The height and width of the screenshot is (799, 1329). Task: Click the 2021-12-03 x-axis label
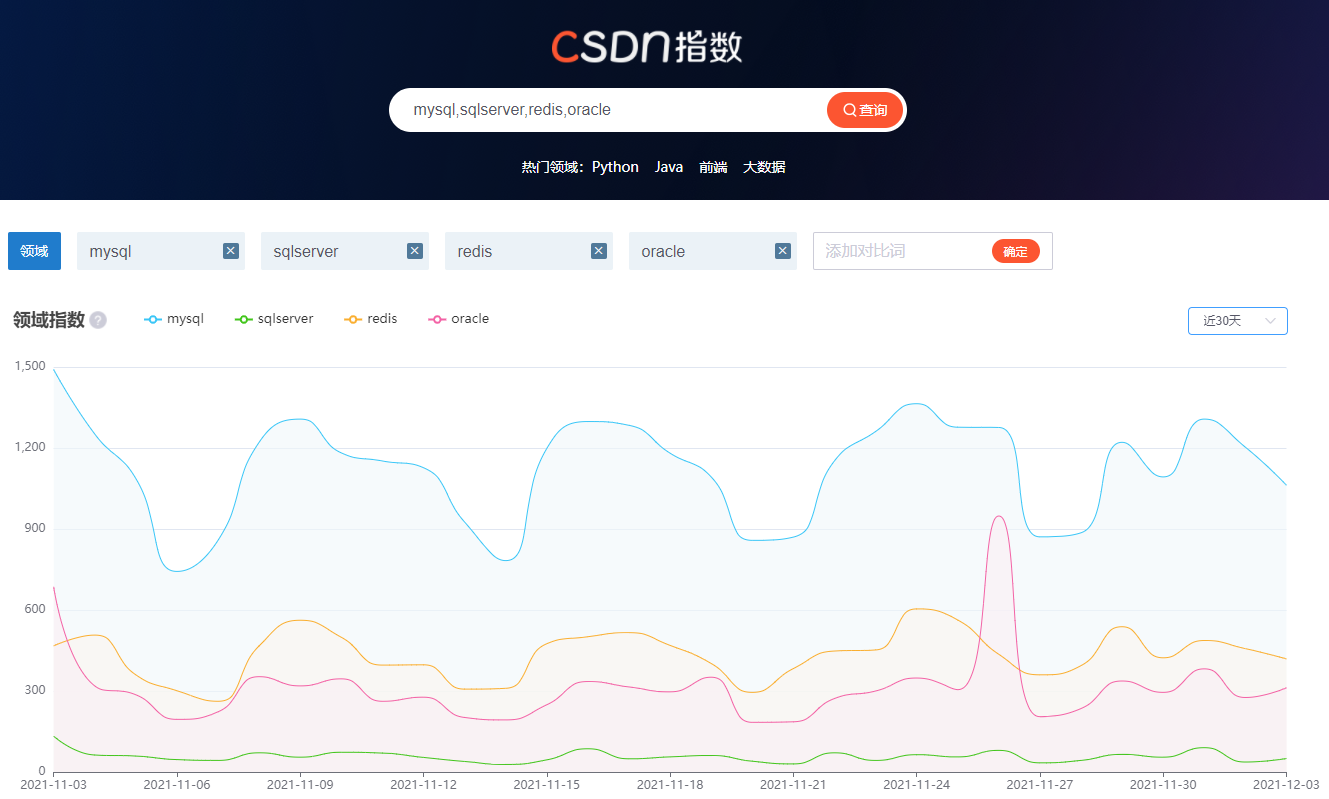(x=1286, y=785)
